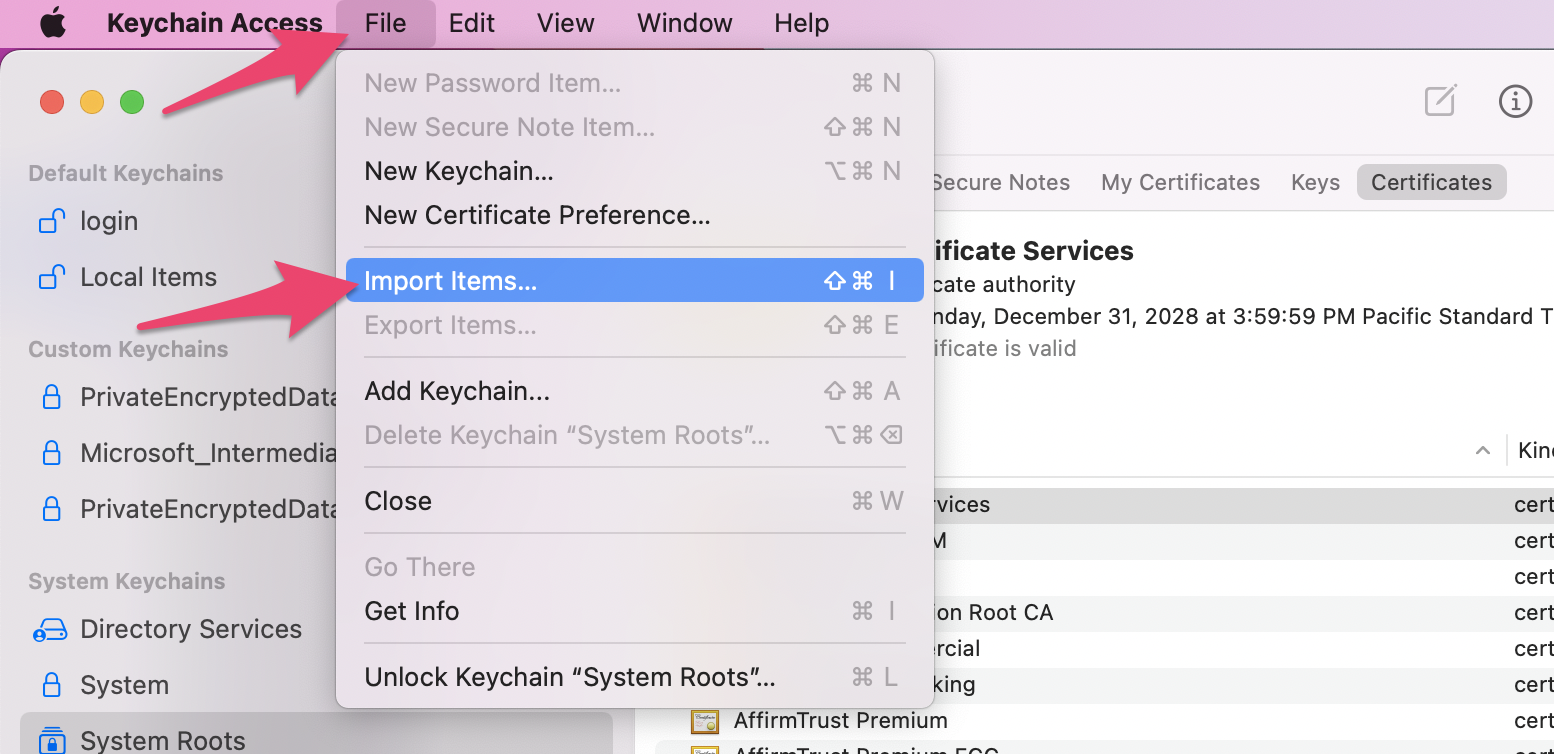1554x754 pixels.
Task: Choose Add Keychain… menu entry
Action: tap(634, 391)
